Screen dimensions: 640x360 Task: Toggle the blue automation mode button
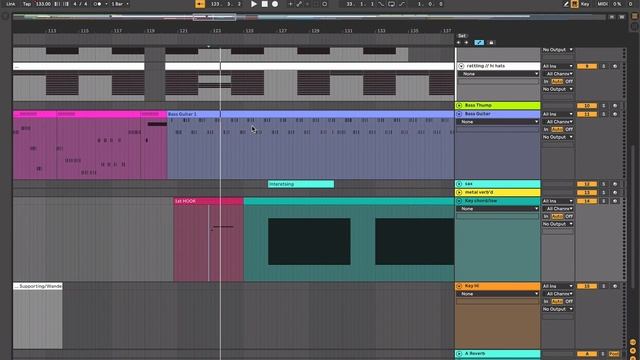point(479,42)
